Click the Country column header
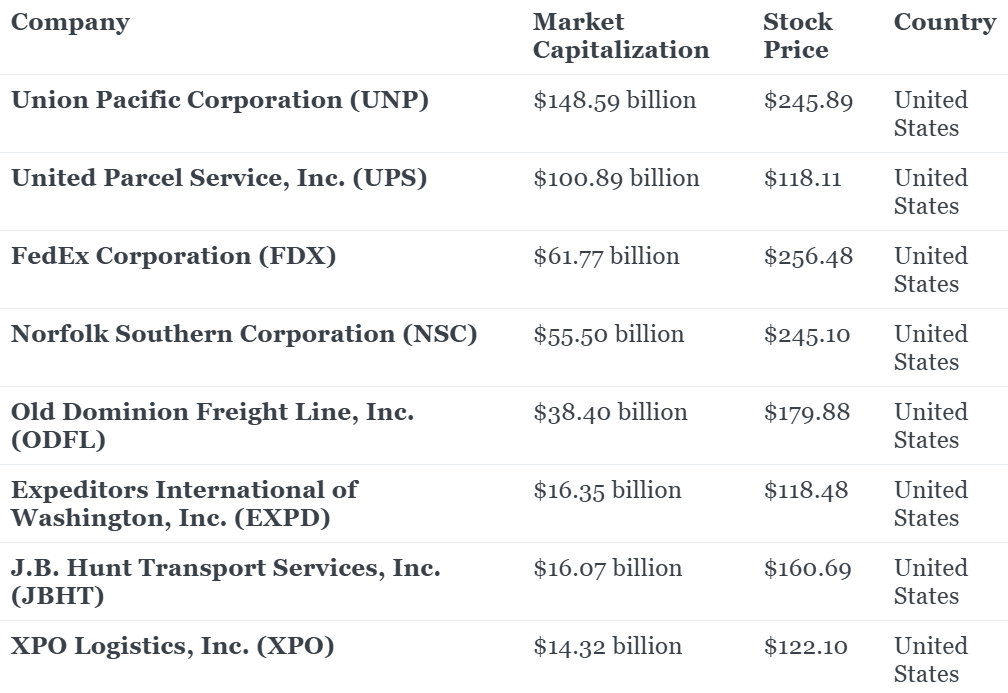 944,23
